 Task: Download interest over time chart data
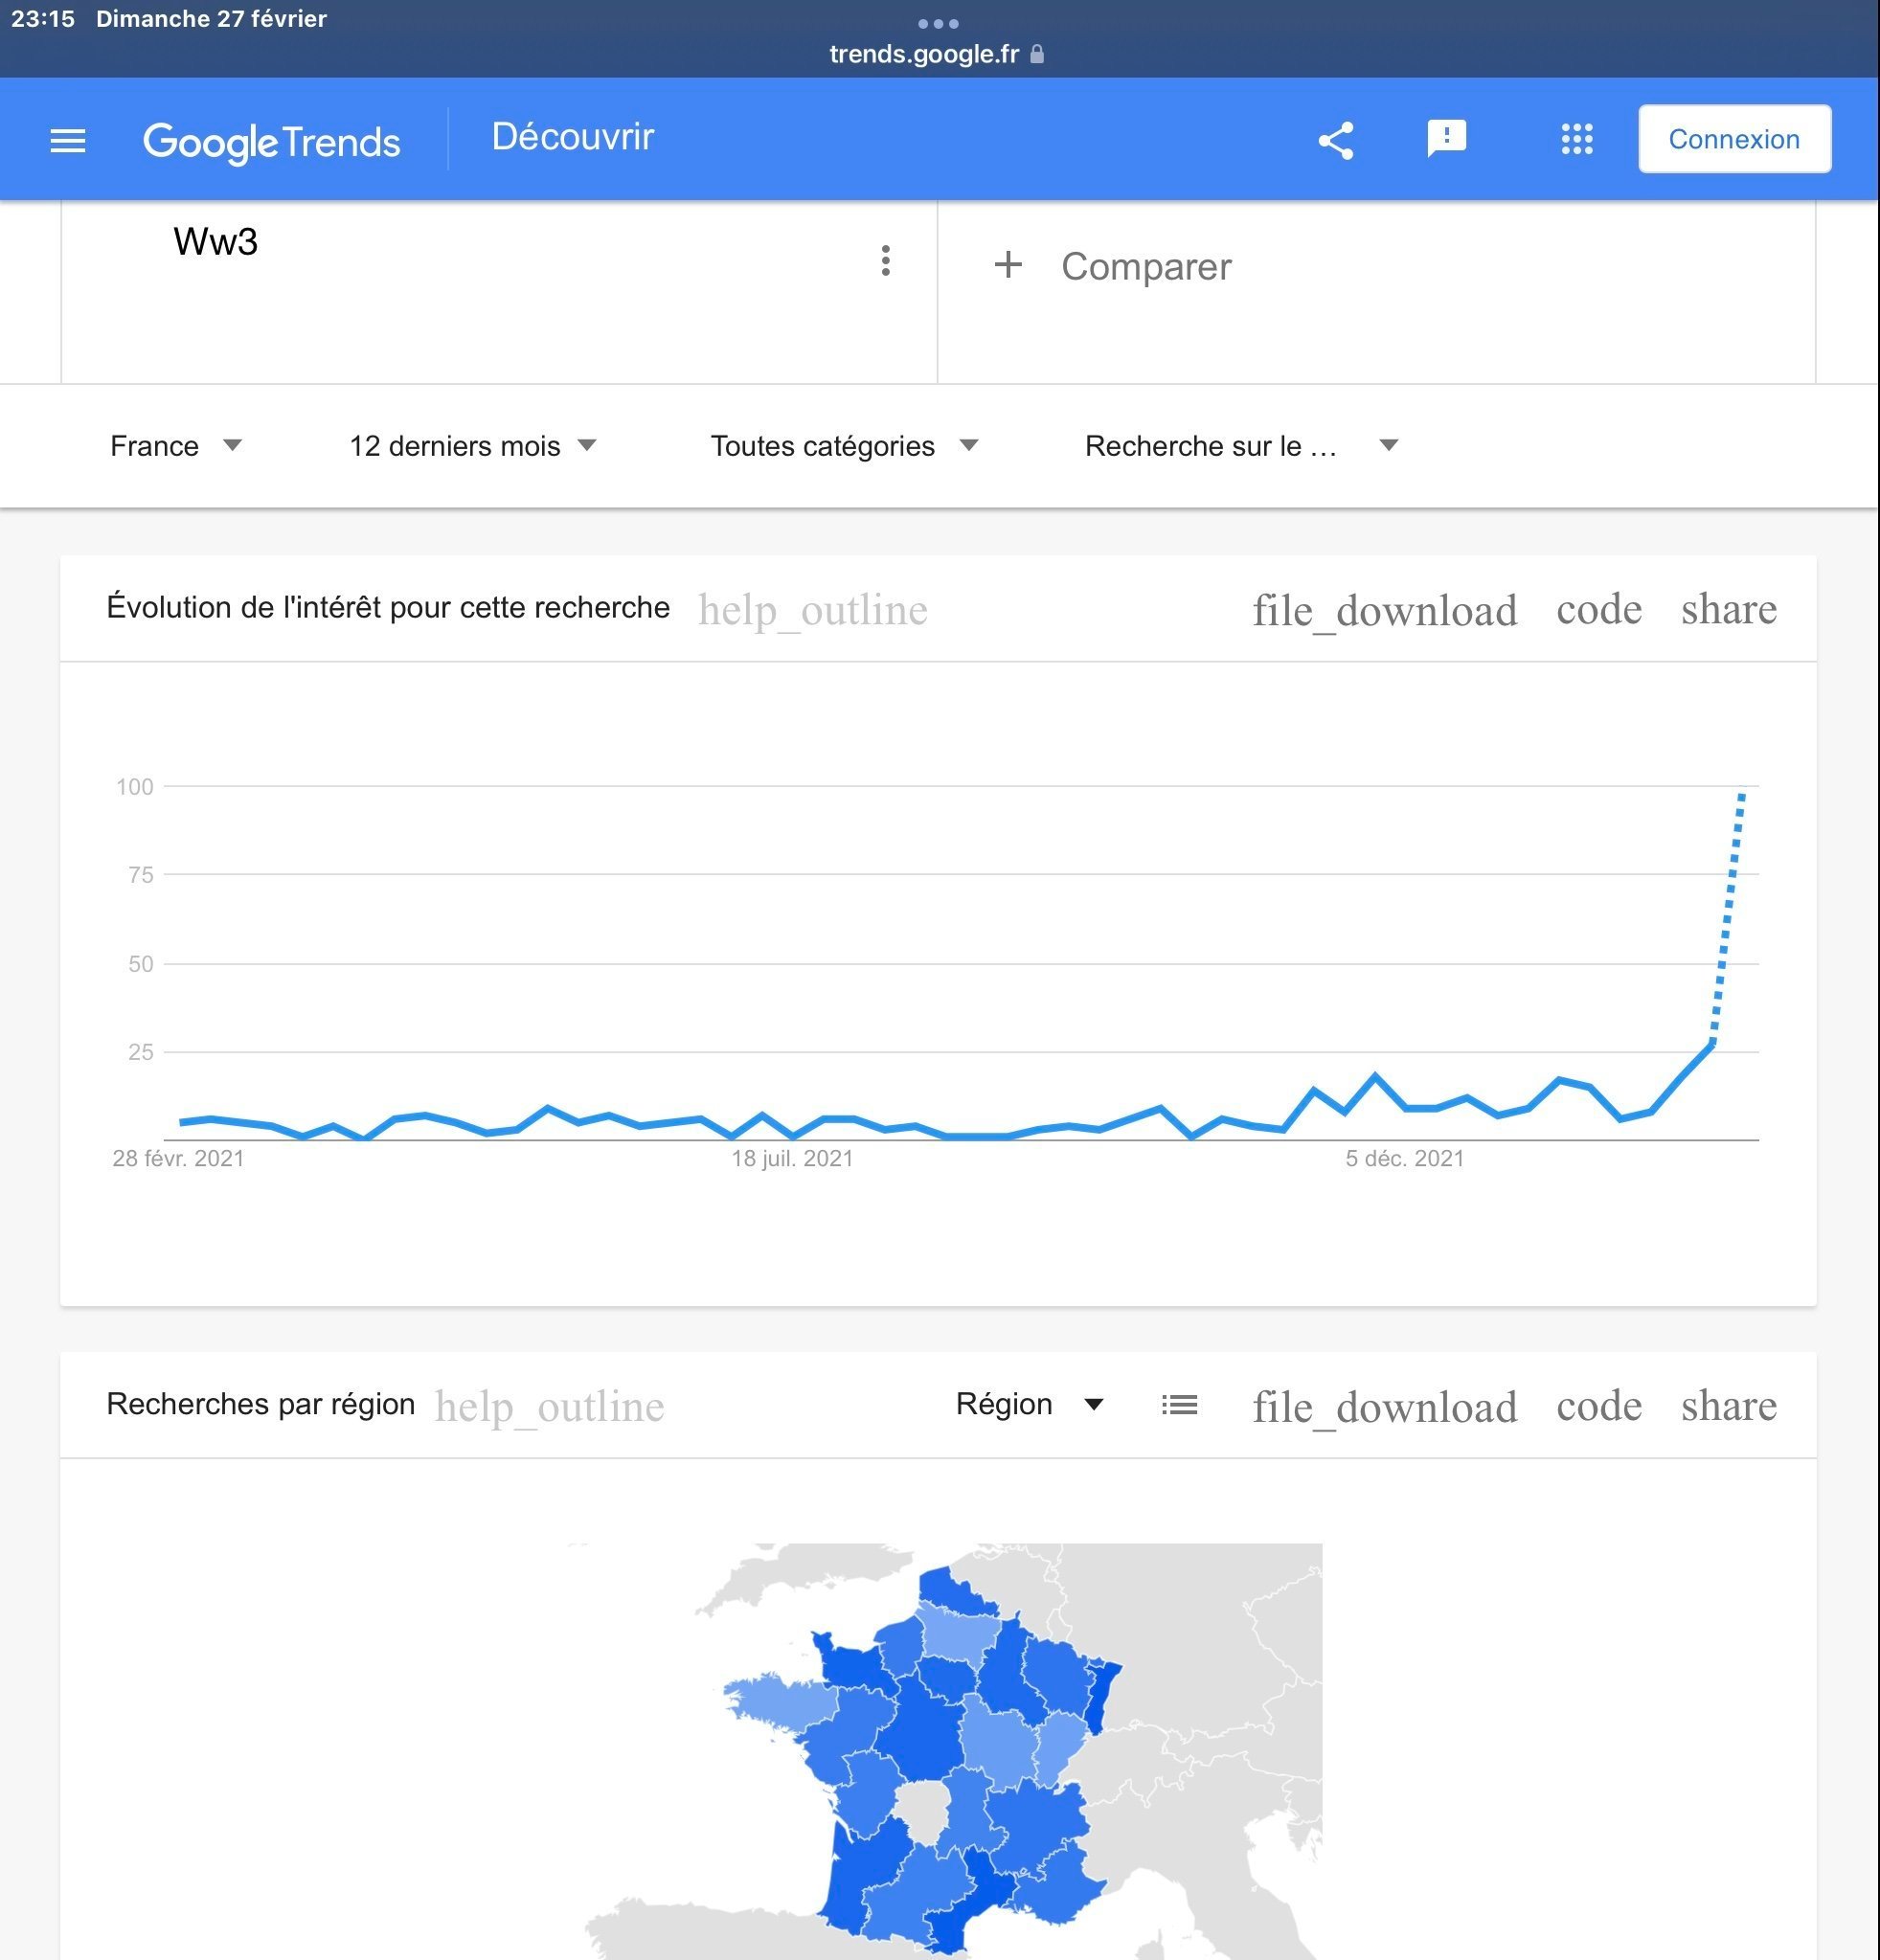coord(1385,610)
